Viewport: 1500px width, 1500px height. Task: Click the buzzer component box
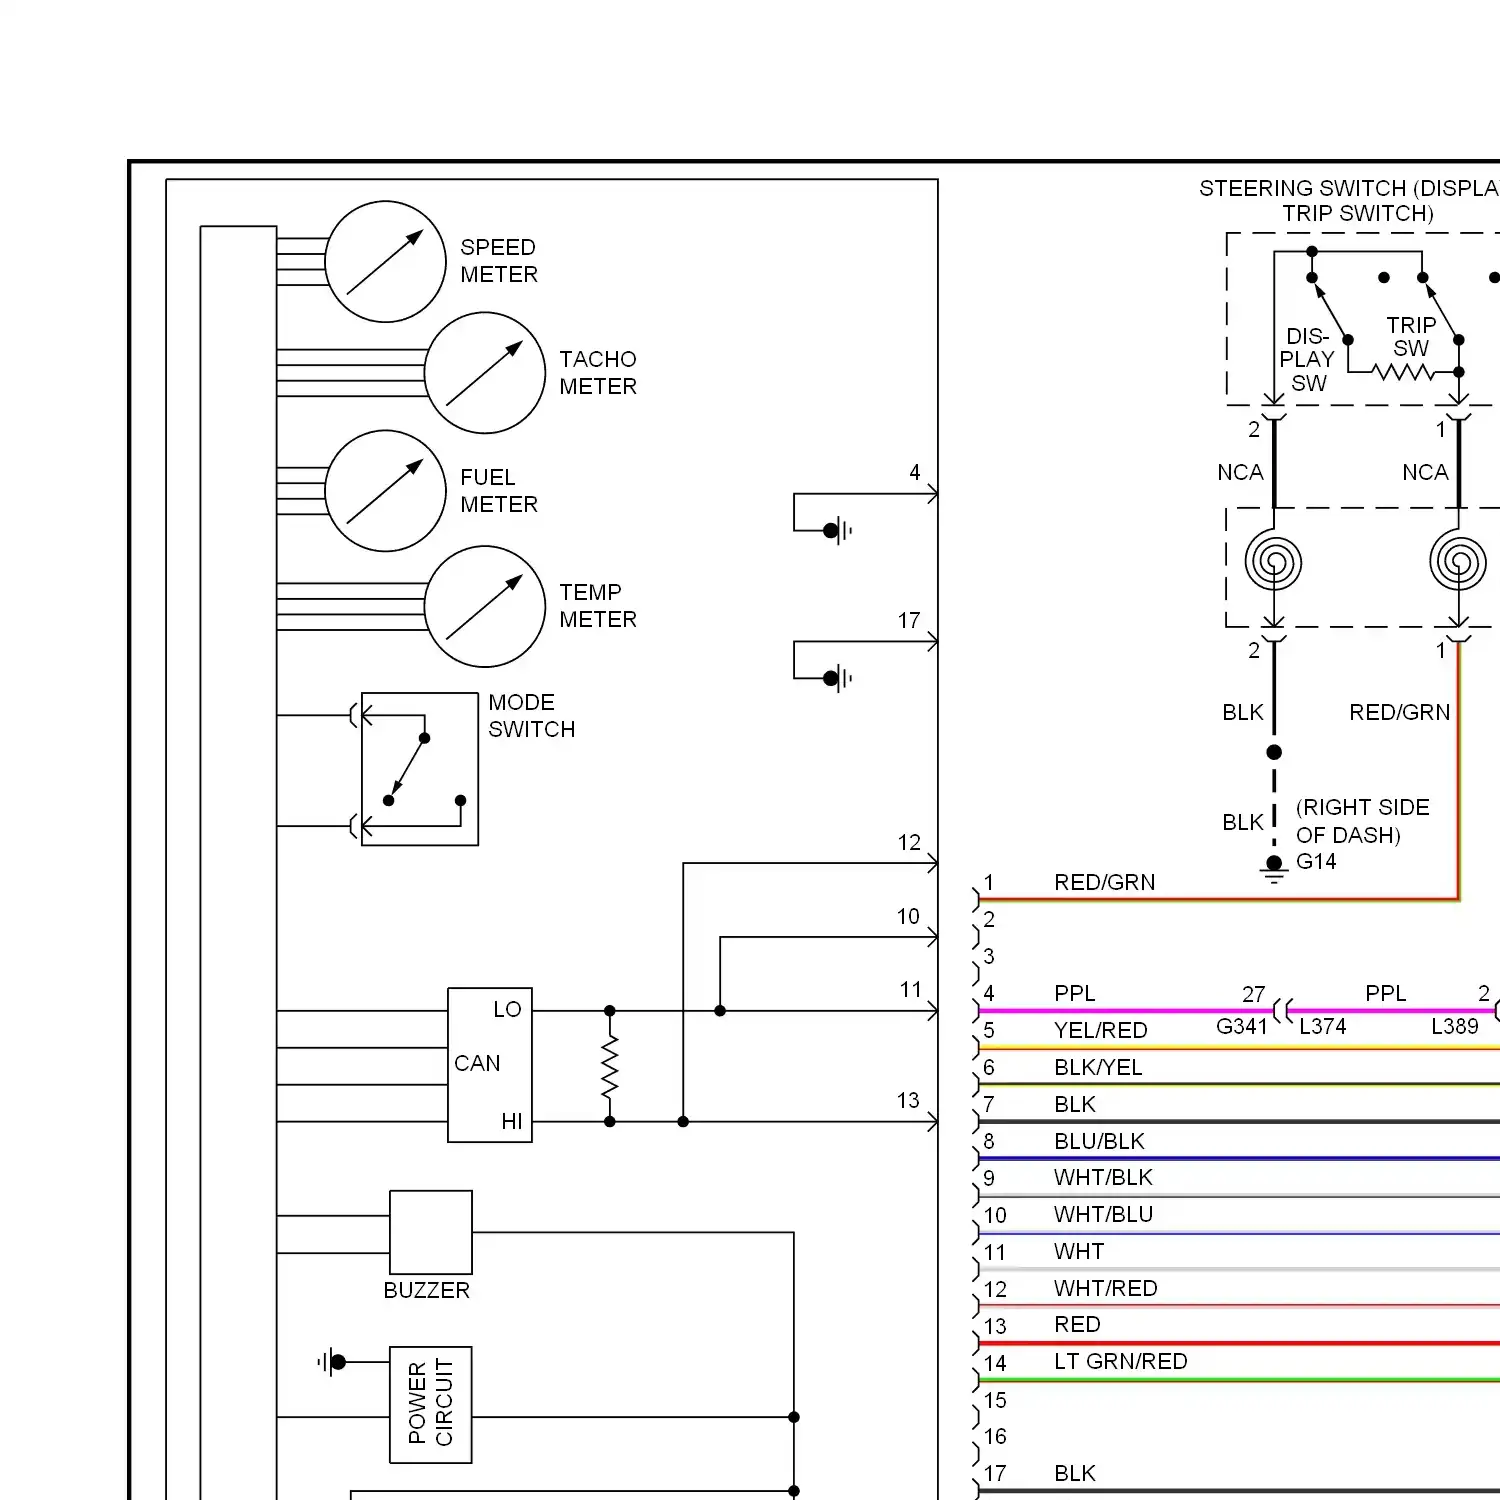pos(431,1232)
